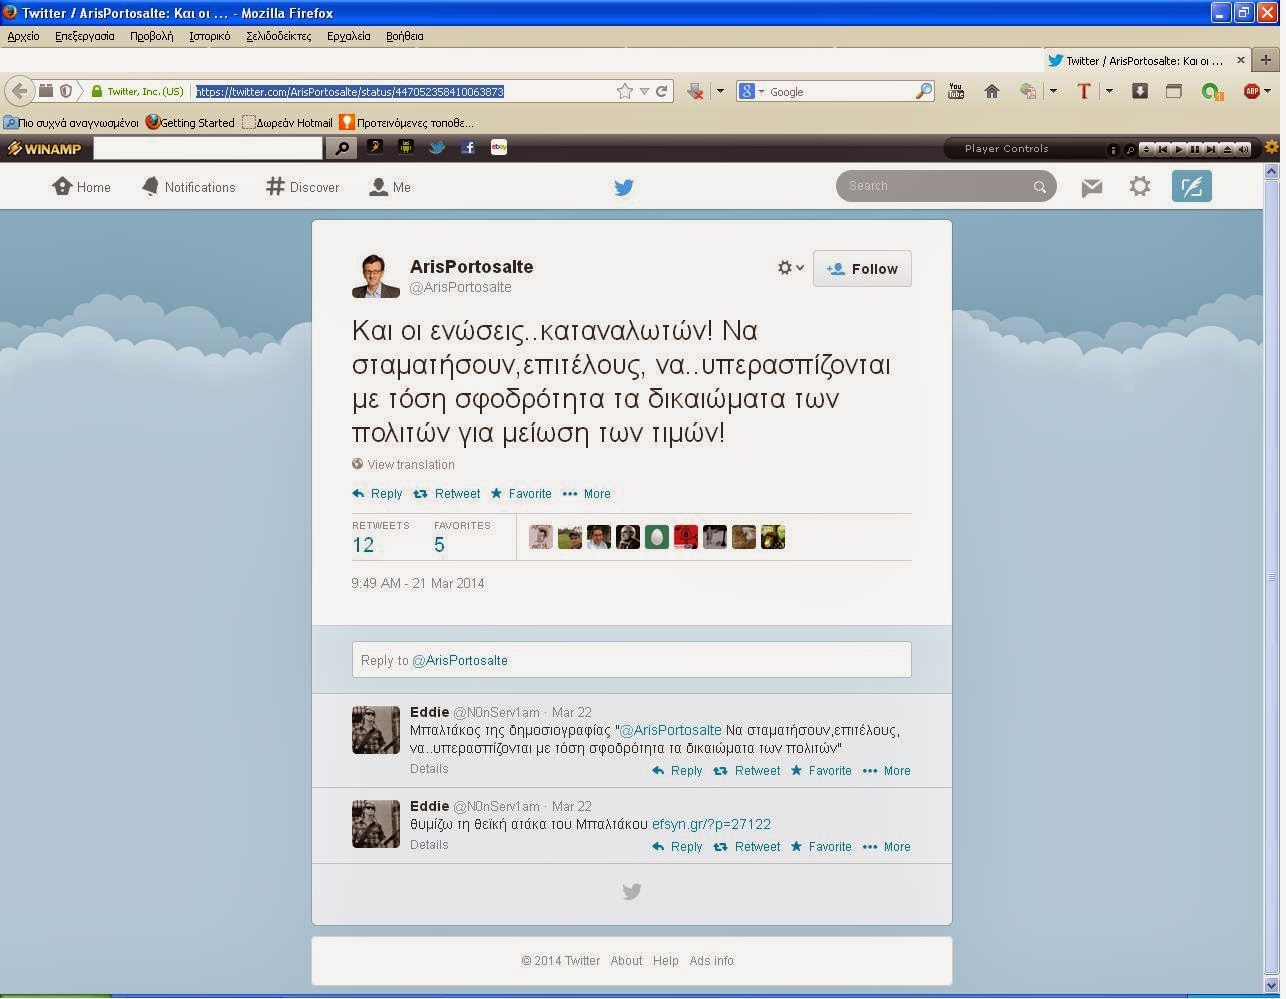The width and height of the screenshot is (1286, 999).
Task: Click the Twitter bird in Winamp toolbar
Action: pos(437,148)
